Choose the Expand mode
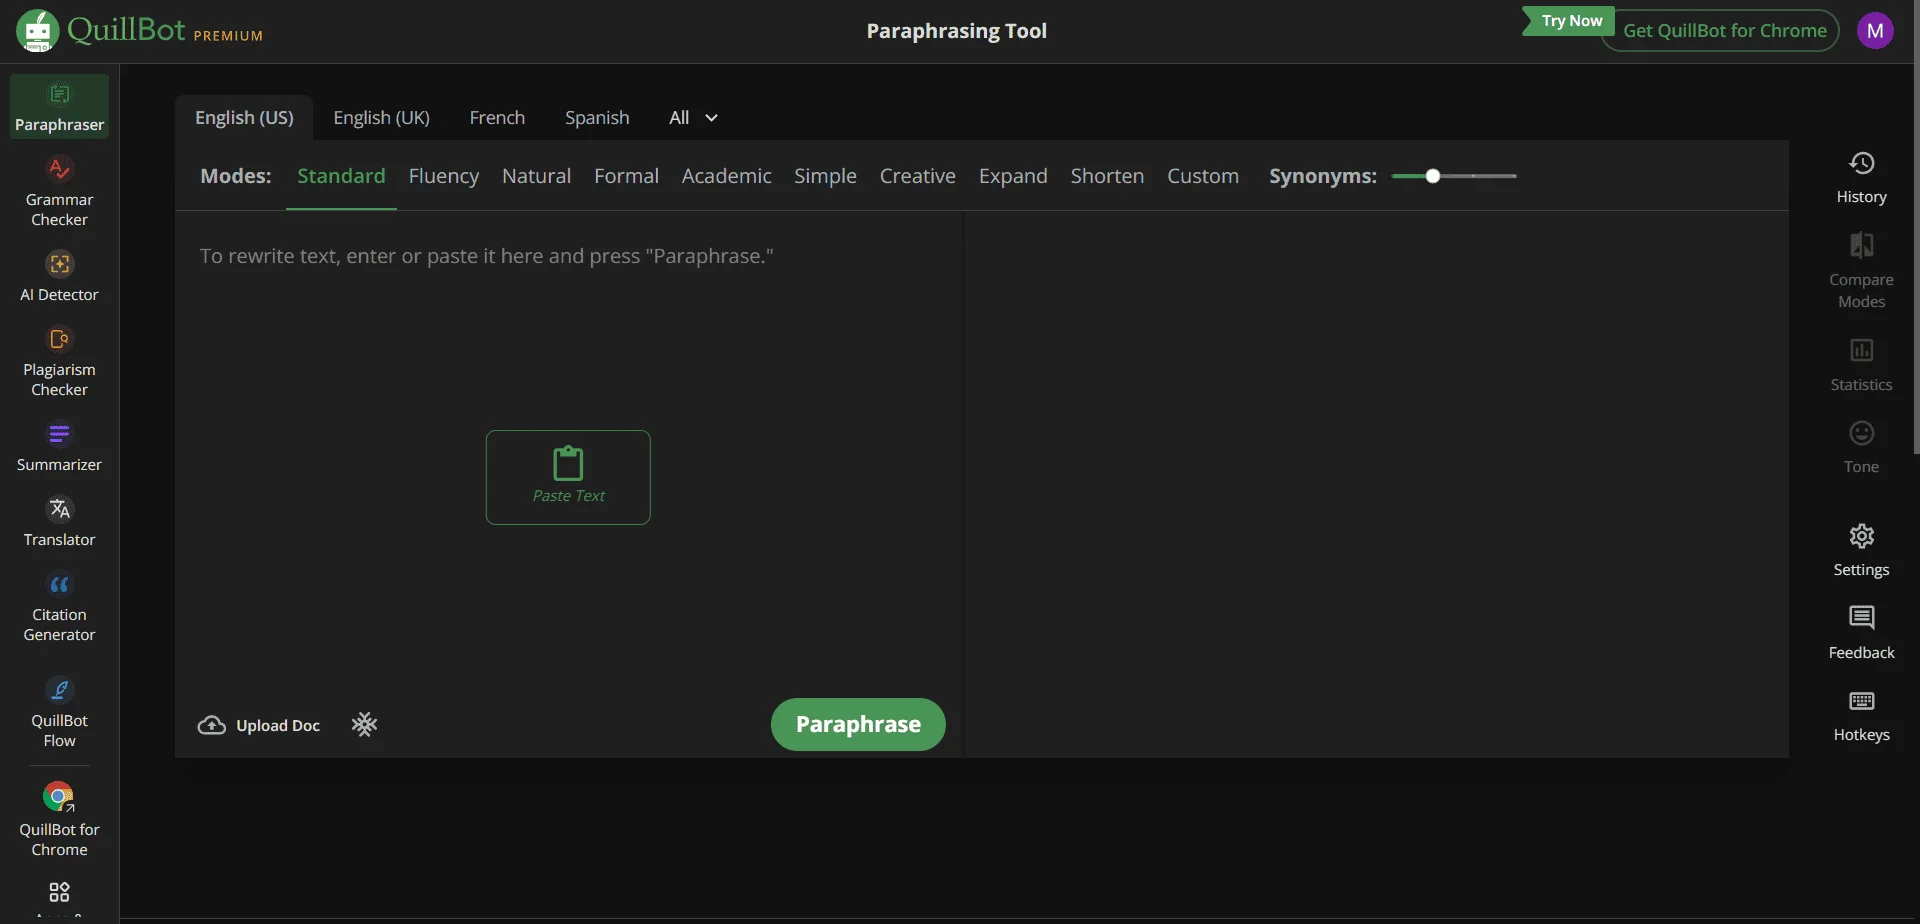Screen dimensions: 1920x924 click(1013, 176)
